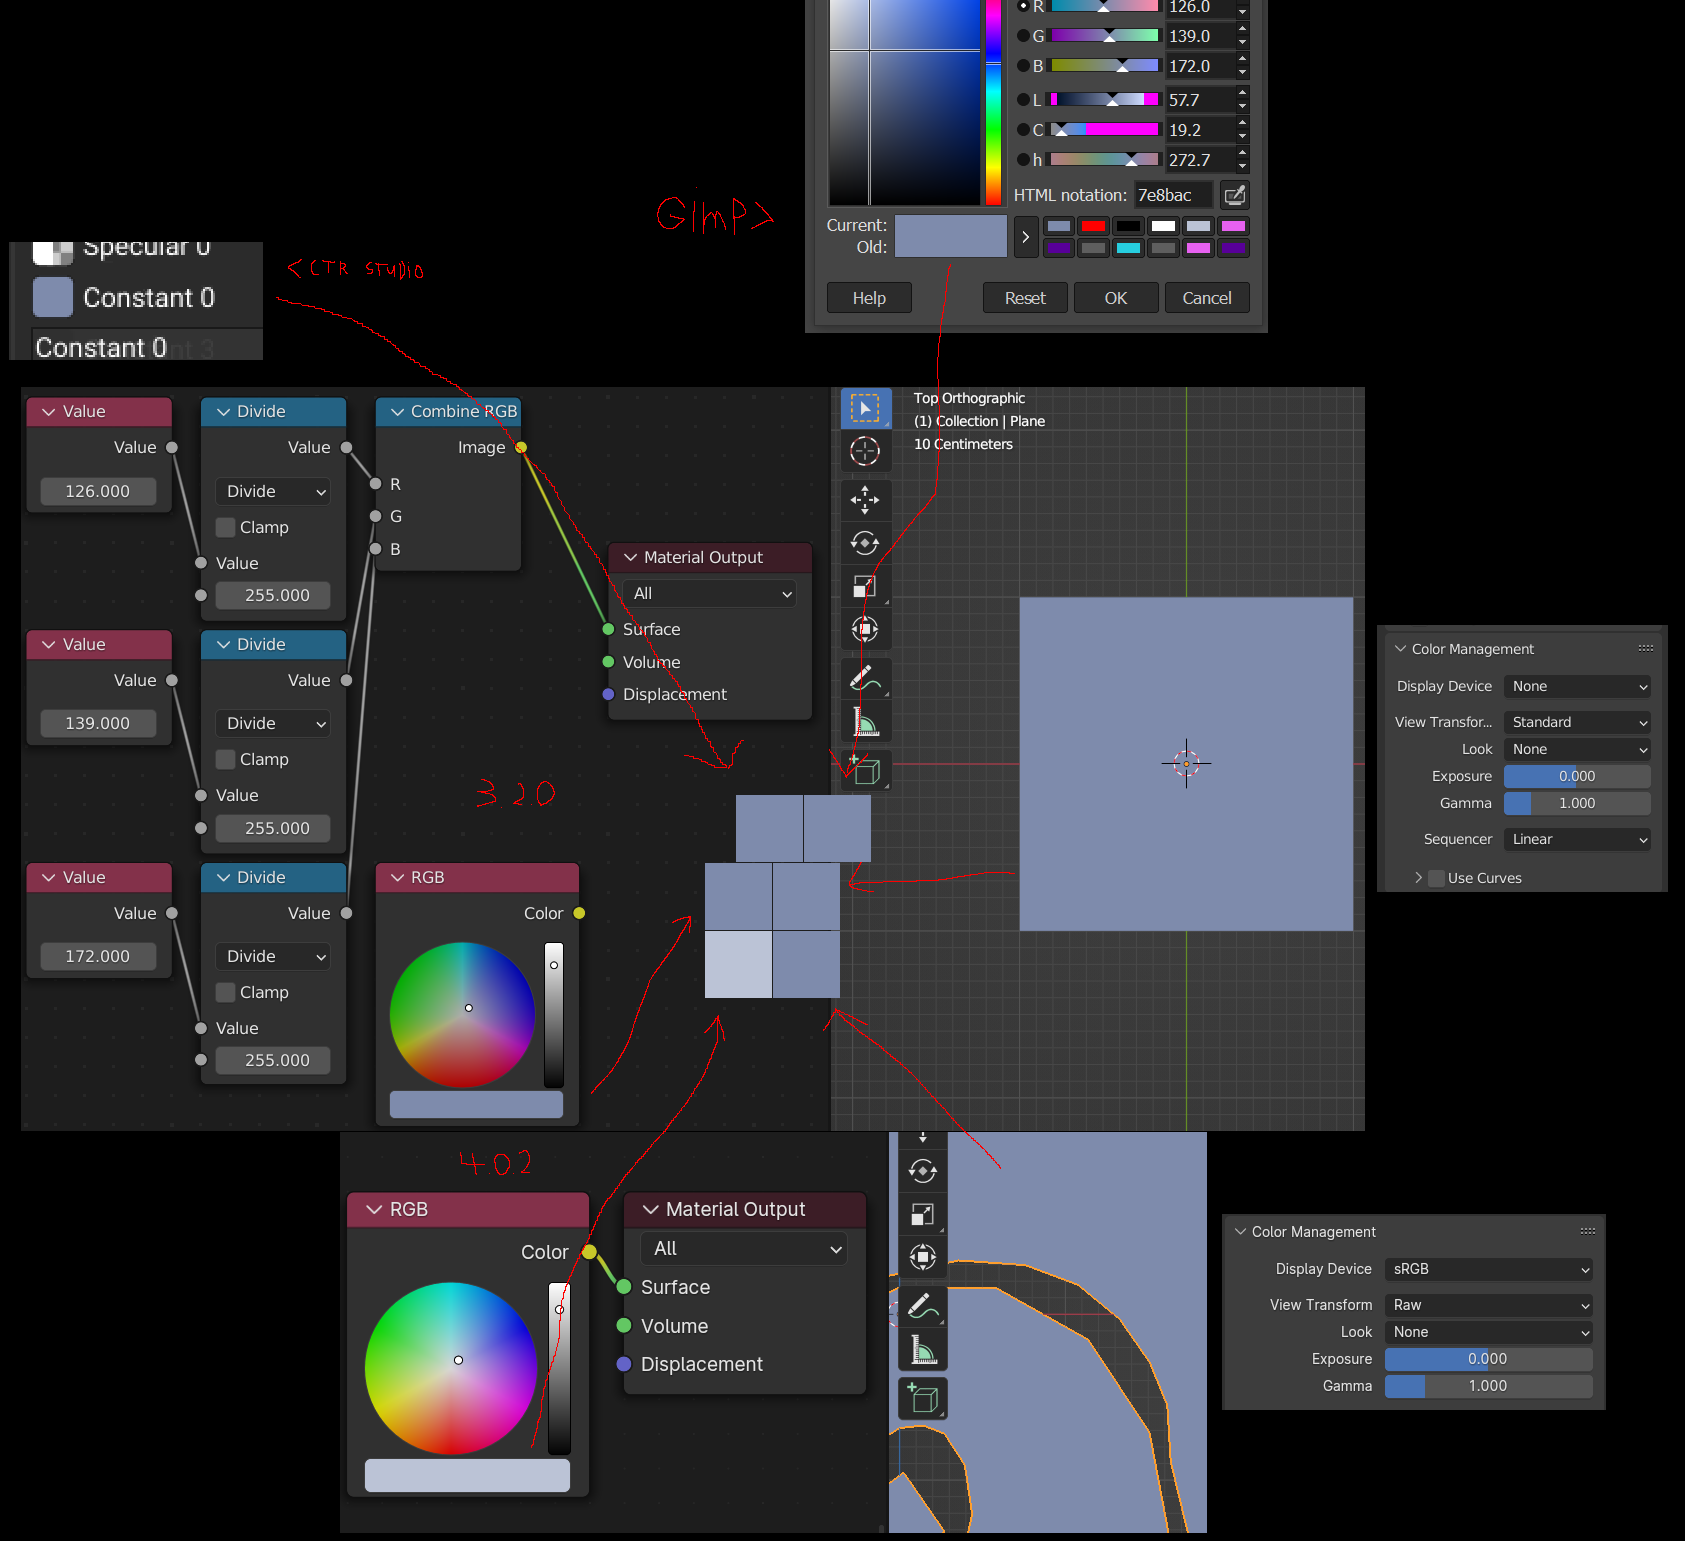Open Display Device dropdown set to sRGB
This screenshot has height=1541, width=1685.
(1488, 1269)
